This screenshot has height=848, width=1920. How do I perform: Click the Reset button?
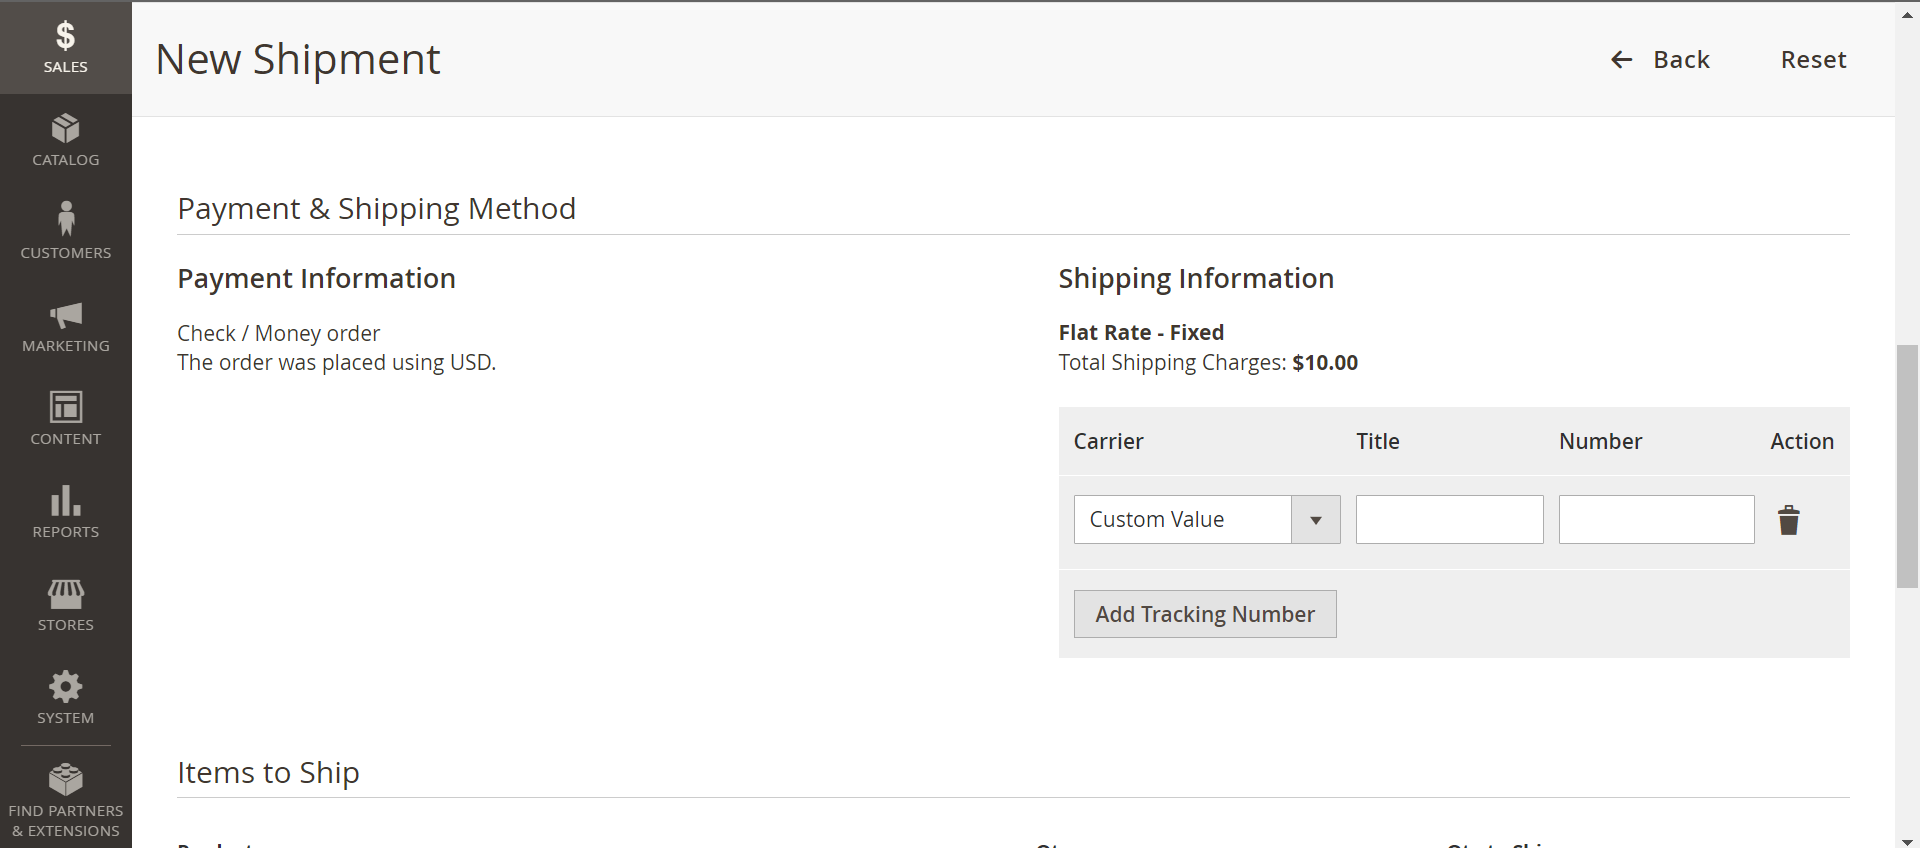coord(1813,59)
